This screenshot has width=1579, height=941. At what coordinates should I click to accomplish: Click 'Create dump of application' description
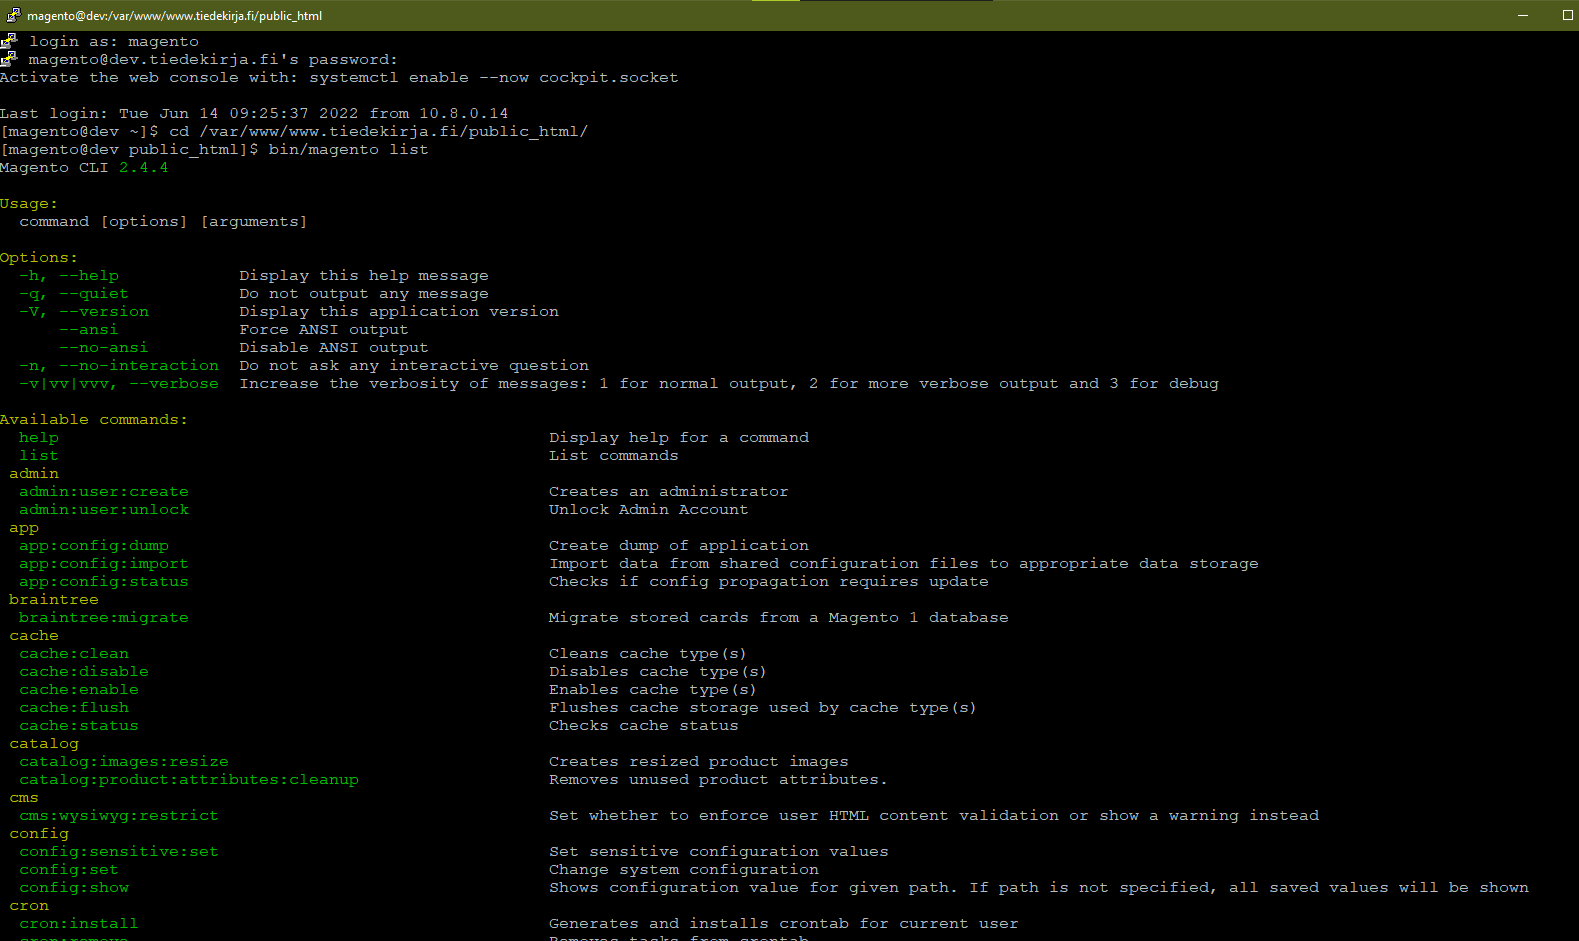678,546
